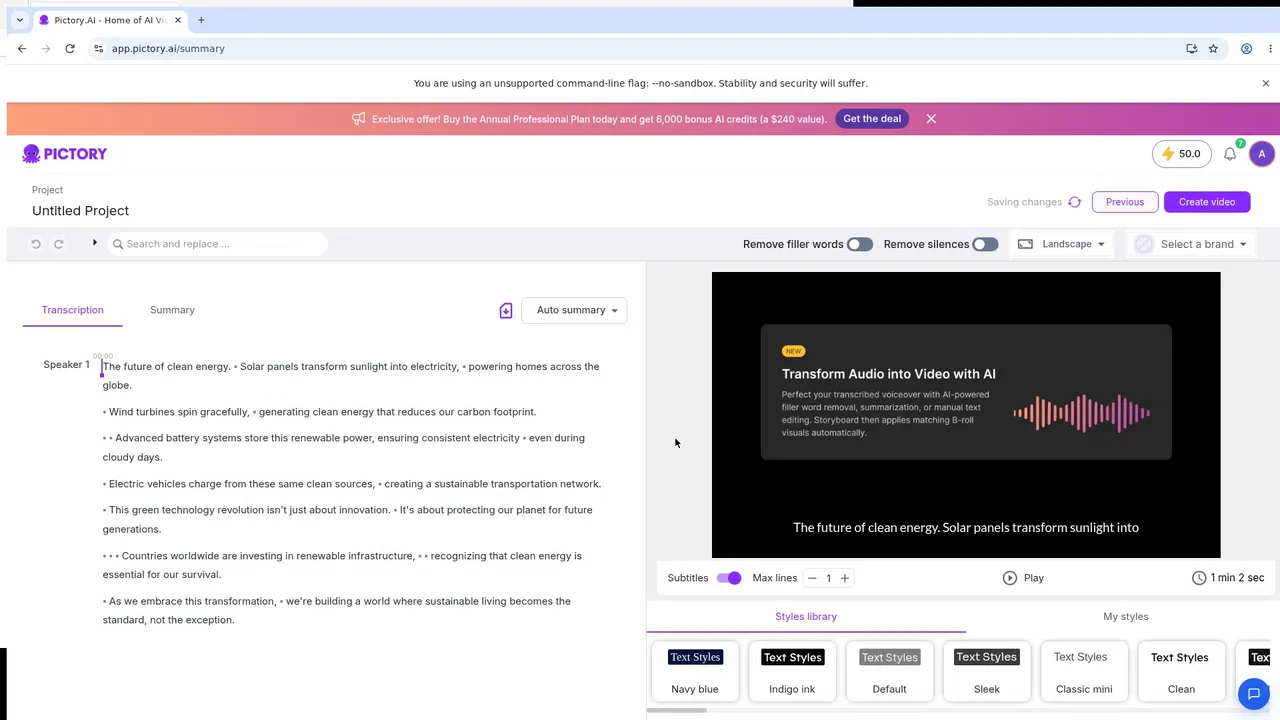Open the AI credits lightning badge
1280x720 pixels.
point(1180,154)
